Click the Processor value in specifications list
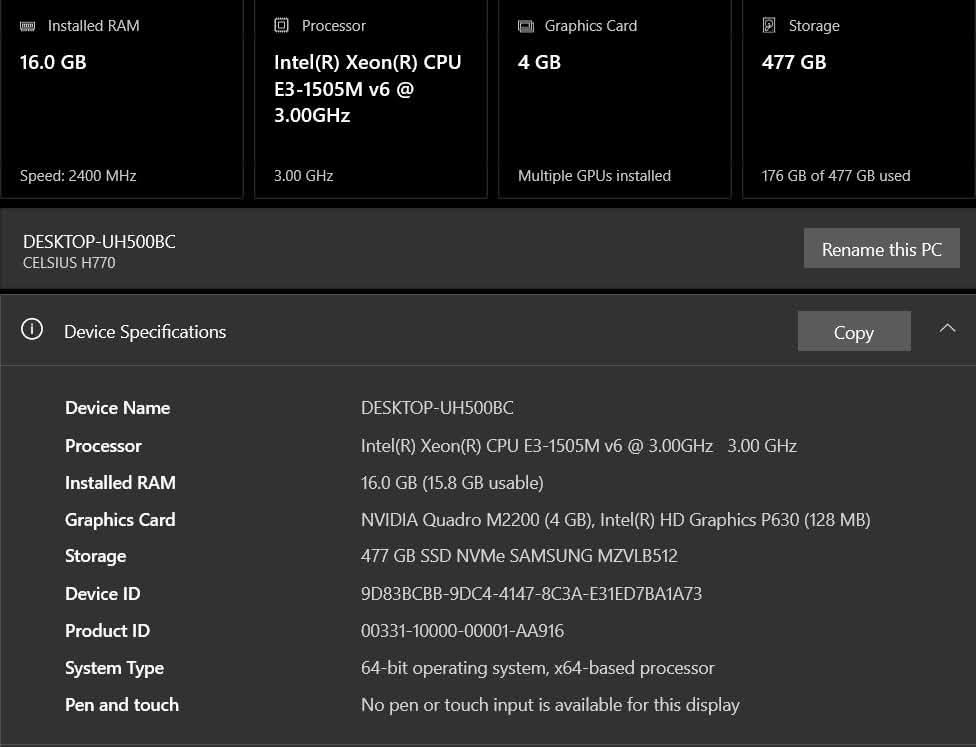The width and height of the screenshot is (976, 747). coord(579,446)
